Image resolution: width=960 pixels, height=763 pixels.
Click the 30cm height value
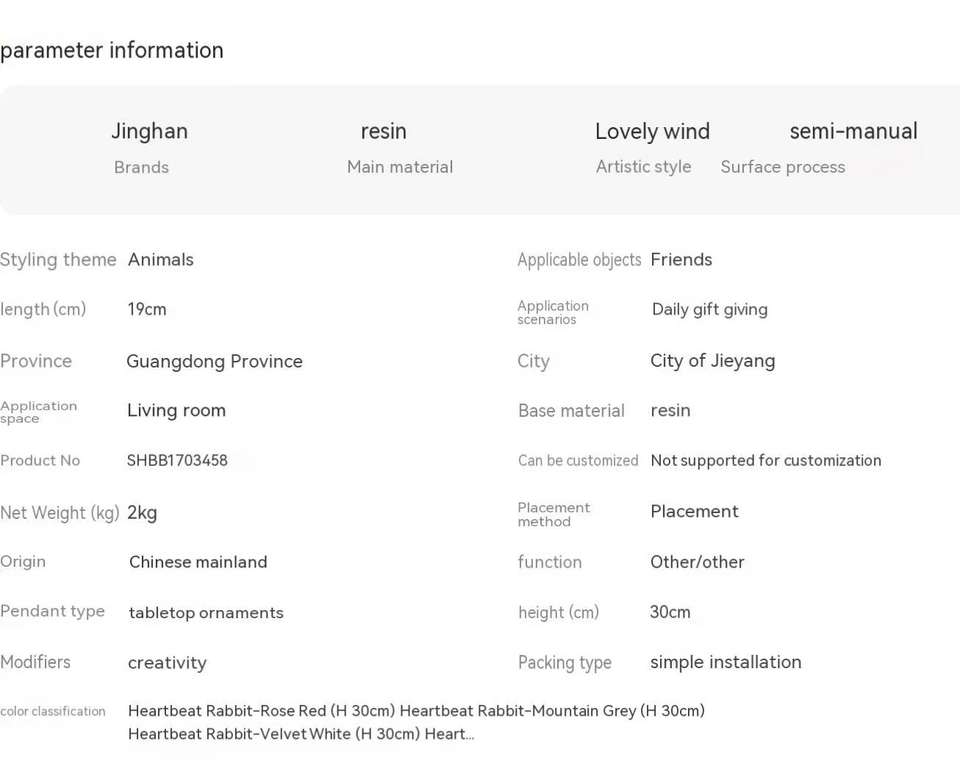pos(670,612)
